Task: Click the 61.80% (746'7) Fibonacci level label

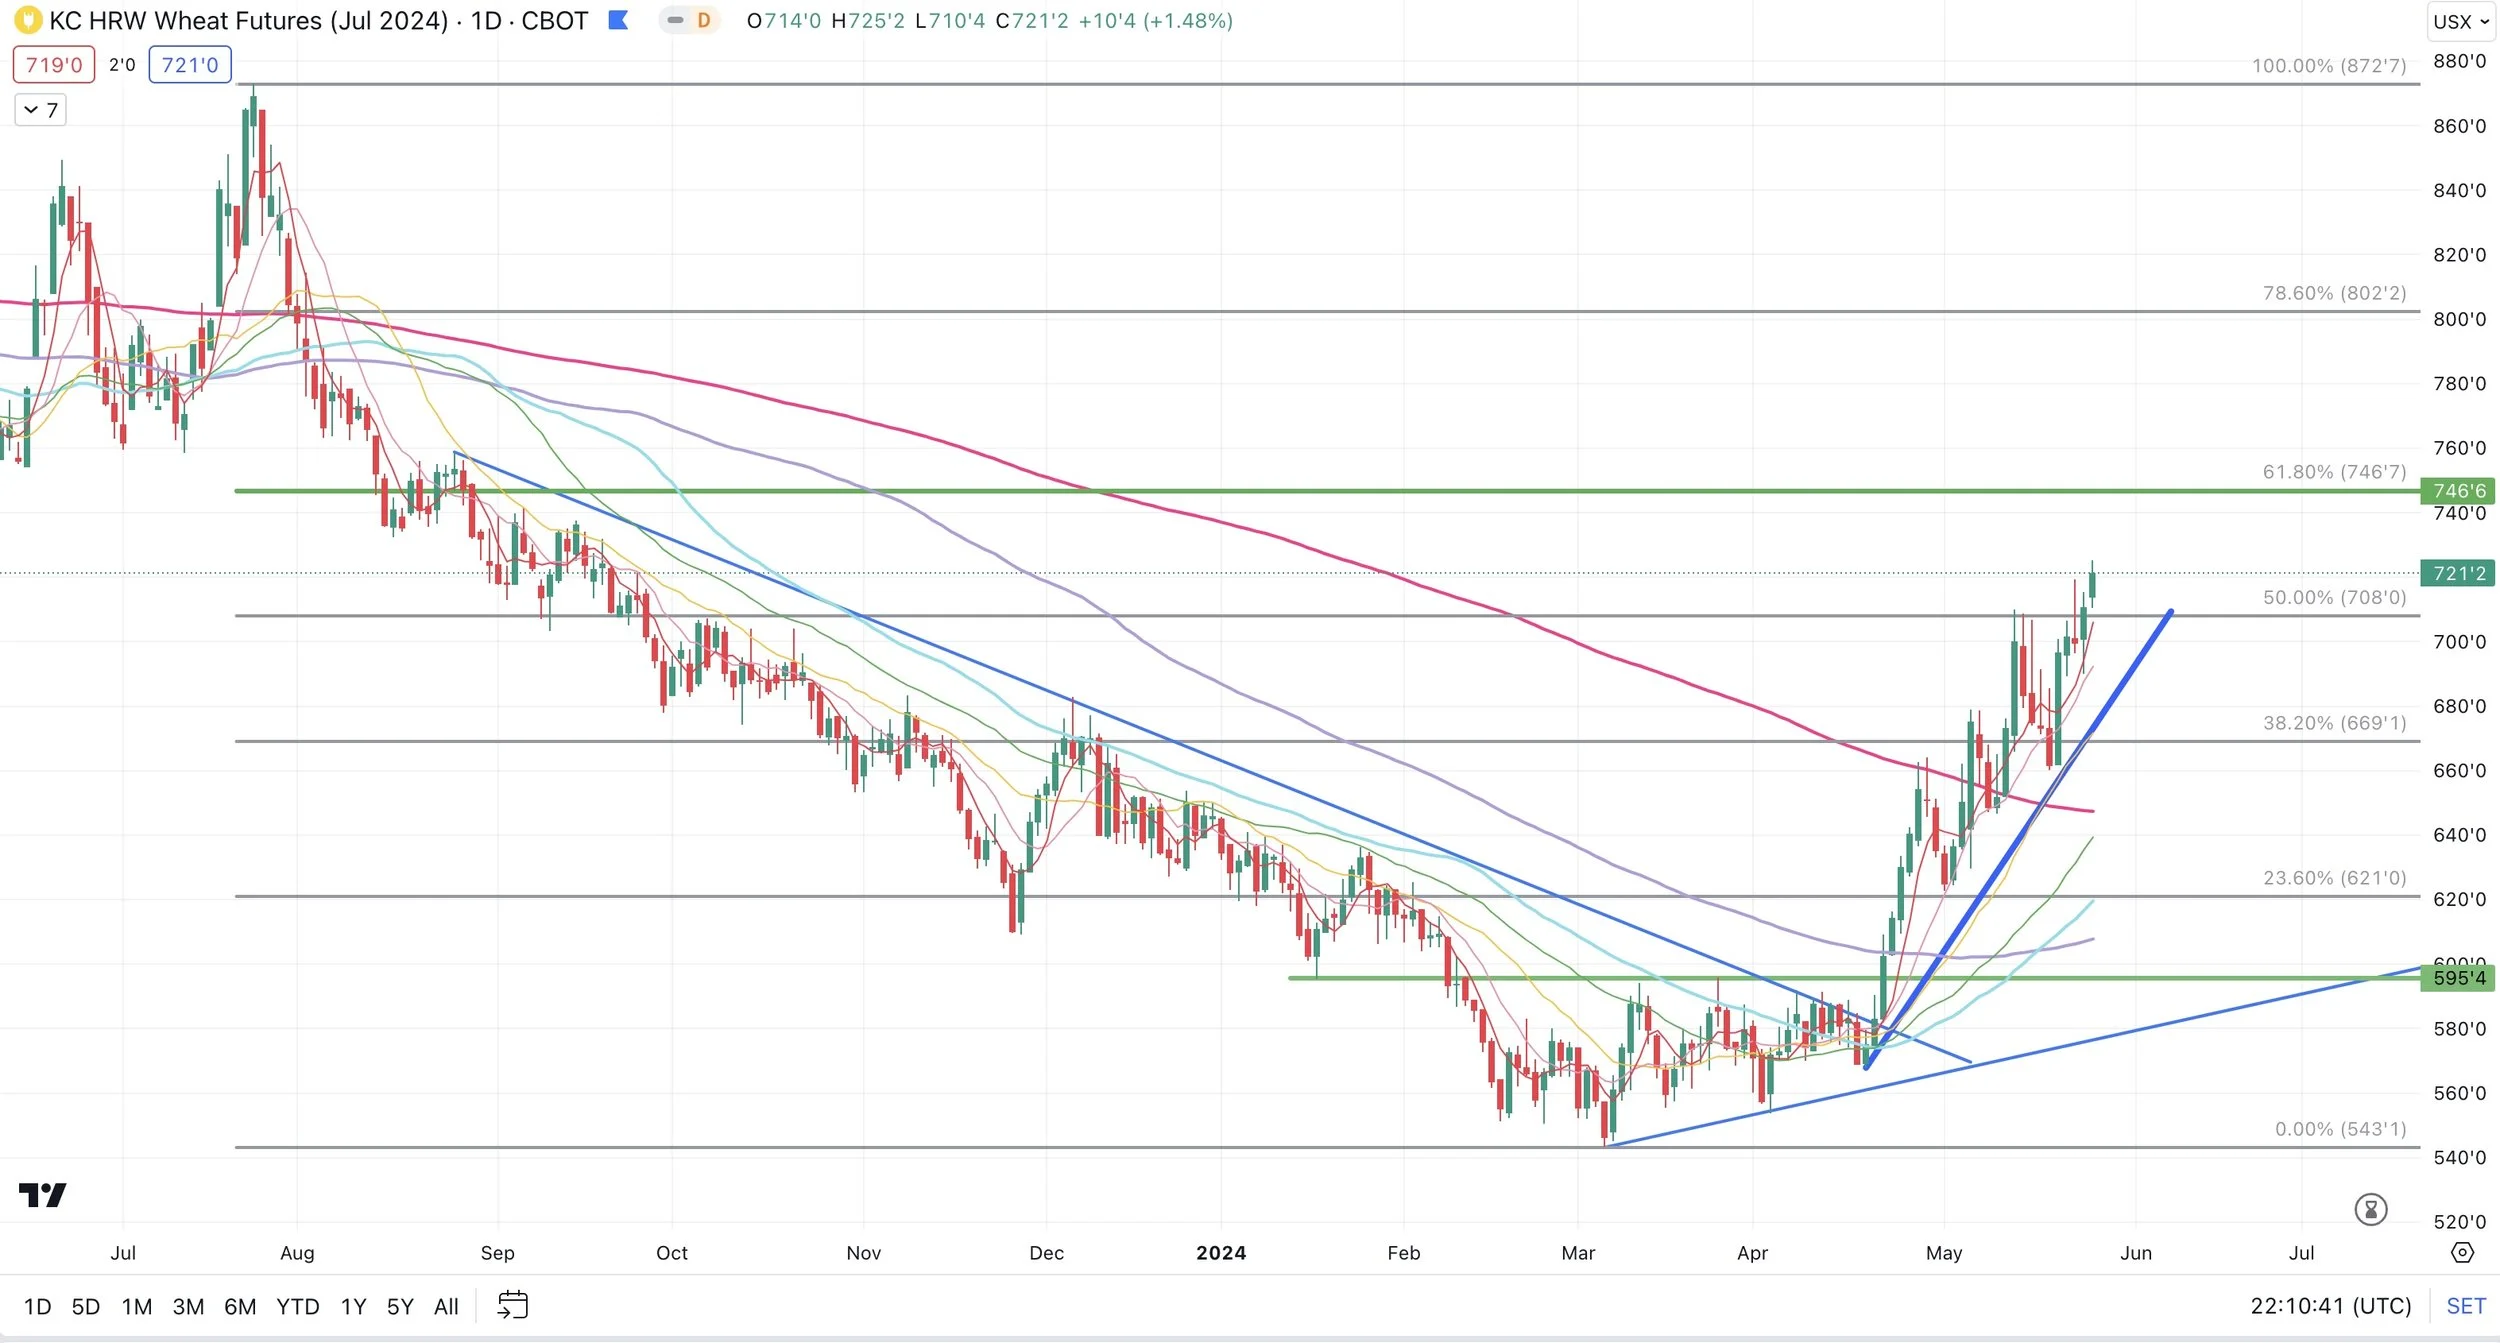Action: (x=2334, y=471)
